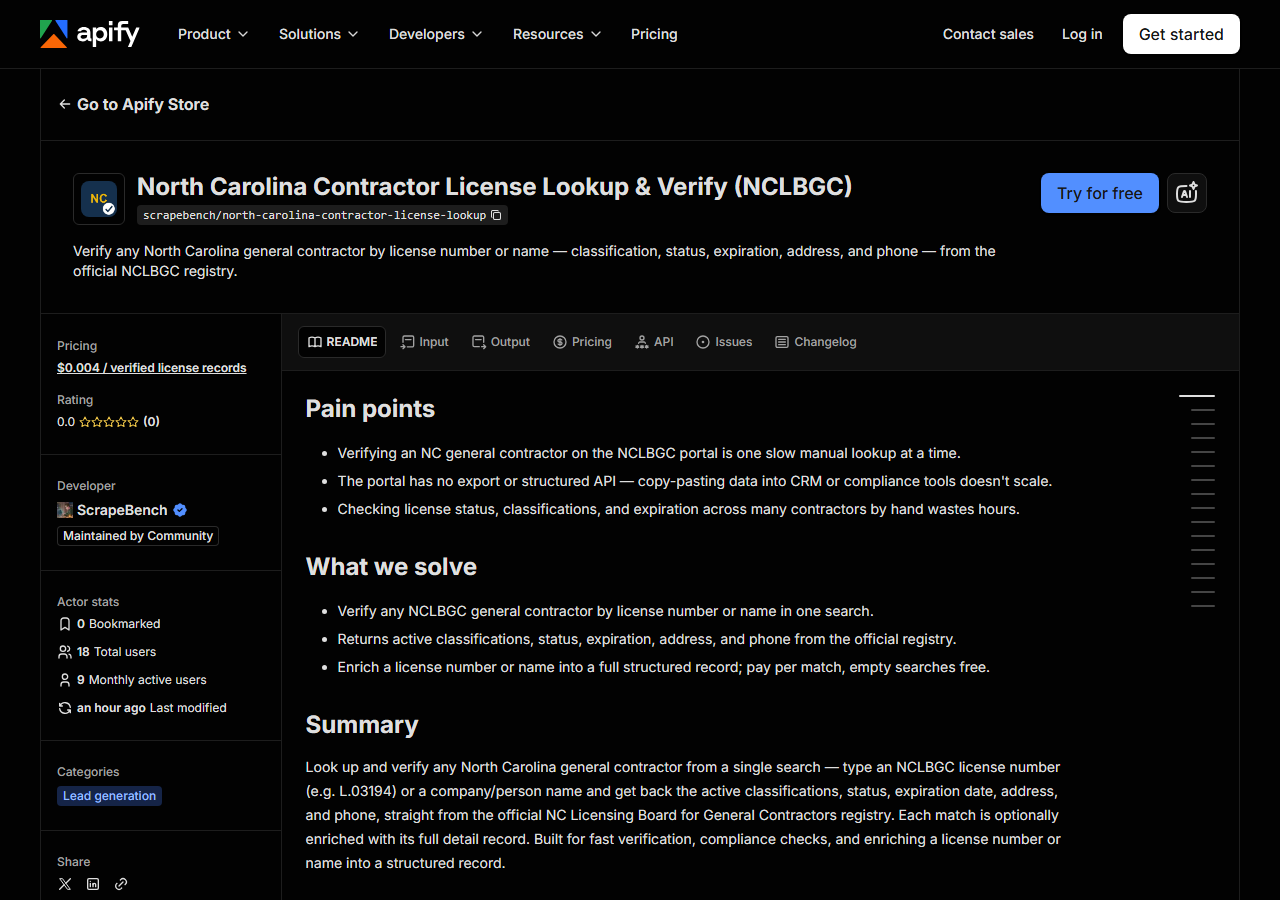Click the rating stars
Viewport: 1280px width, 900px height.
pyautogui.click(x=109, y=422)
